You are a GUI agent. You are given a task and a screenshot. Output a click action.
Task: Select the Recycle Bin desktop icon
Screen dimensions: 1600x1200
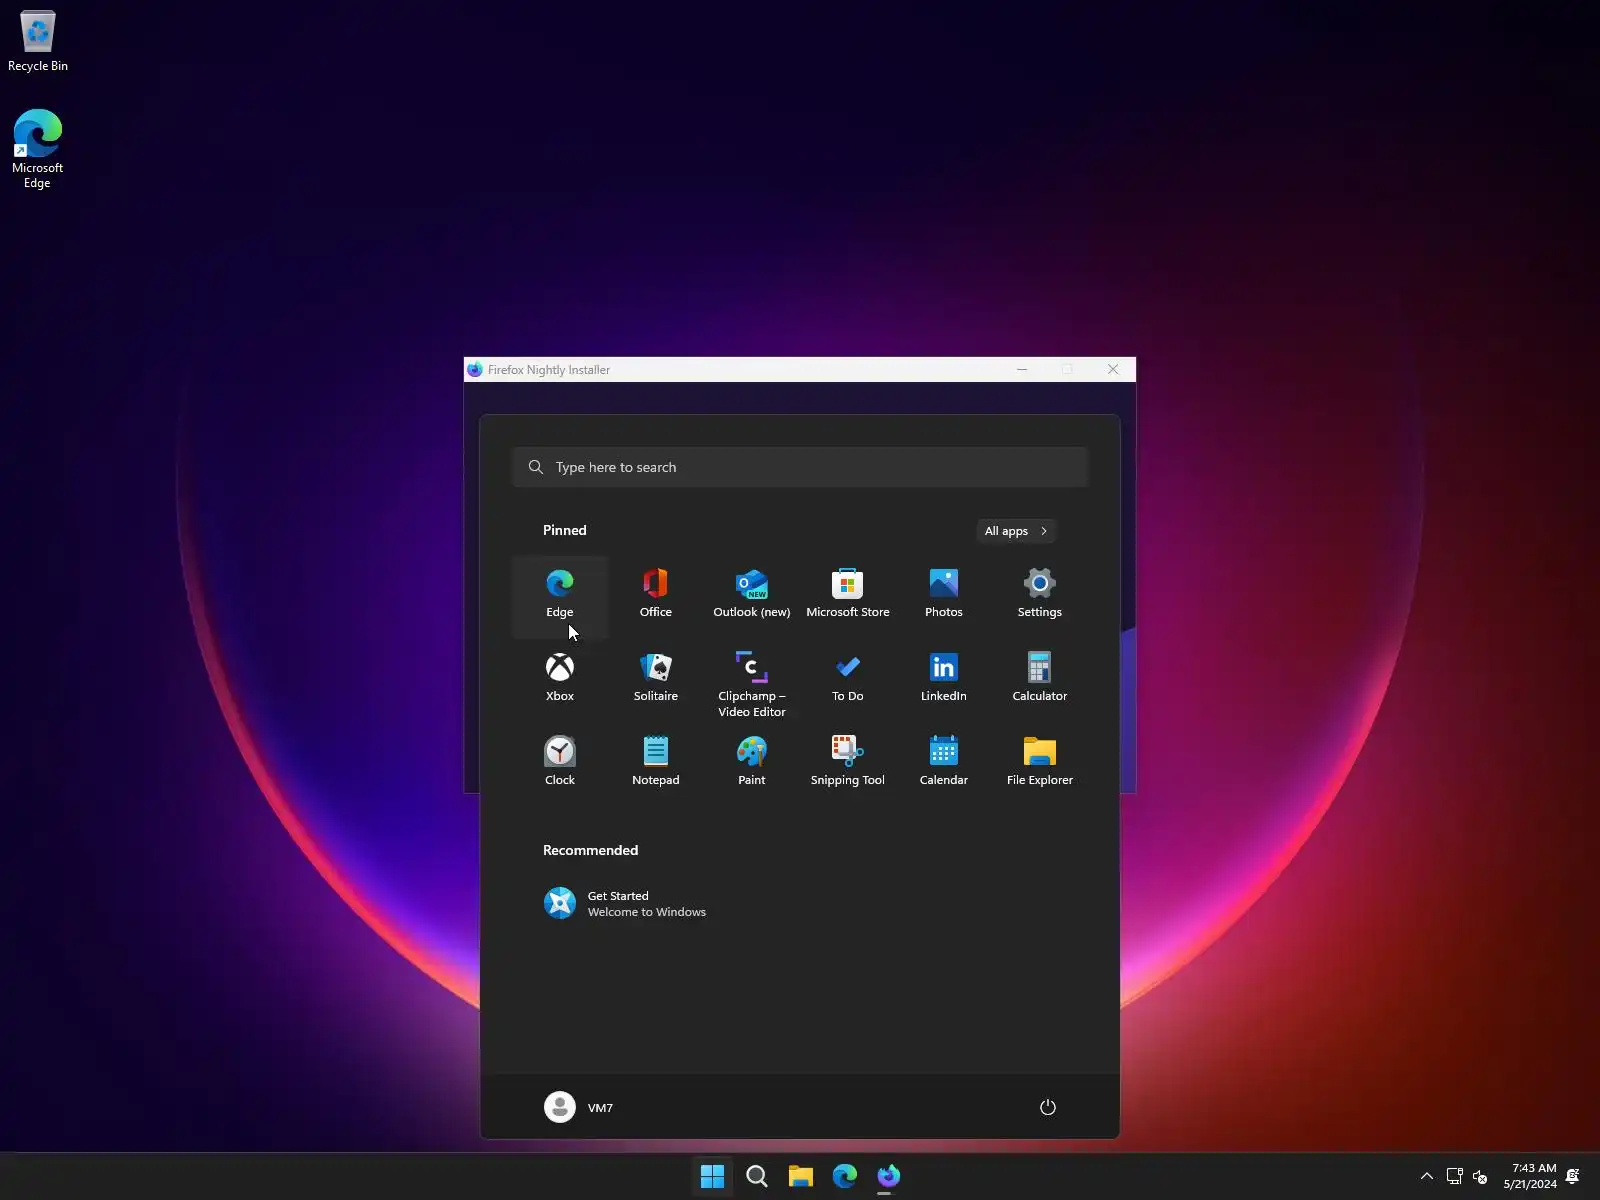(x=38, y=42)
